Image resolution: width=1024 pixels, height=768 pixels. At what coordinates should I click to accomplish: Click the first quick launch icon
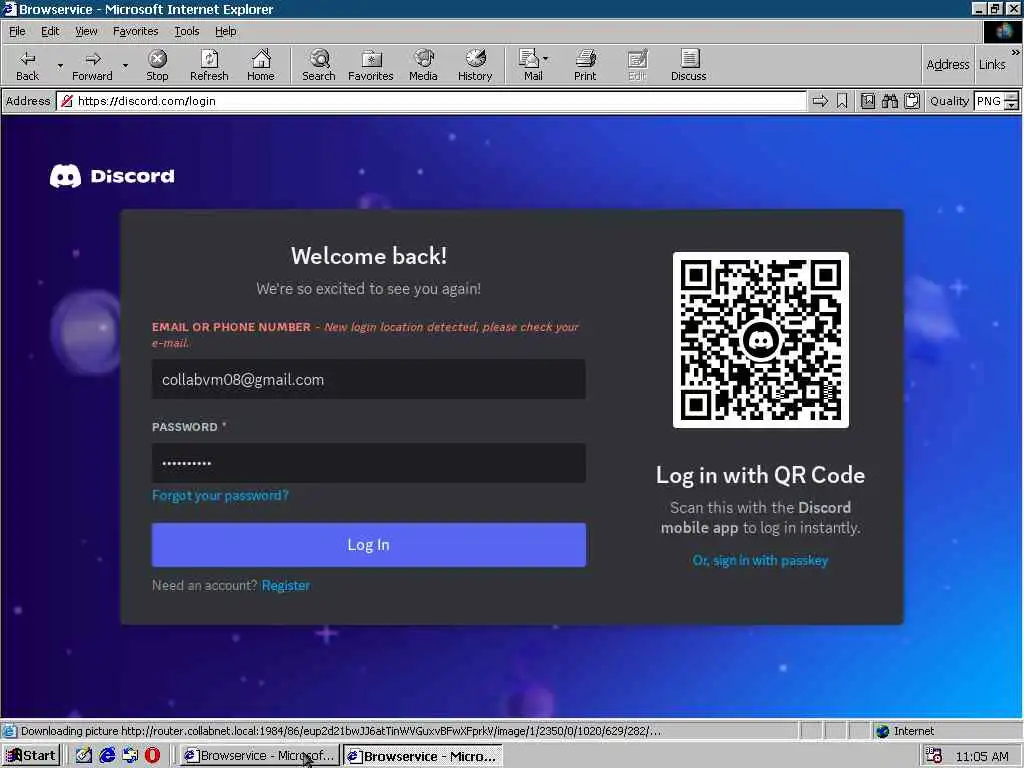click(84, 756)
